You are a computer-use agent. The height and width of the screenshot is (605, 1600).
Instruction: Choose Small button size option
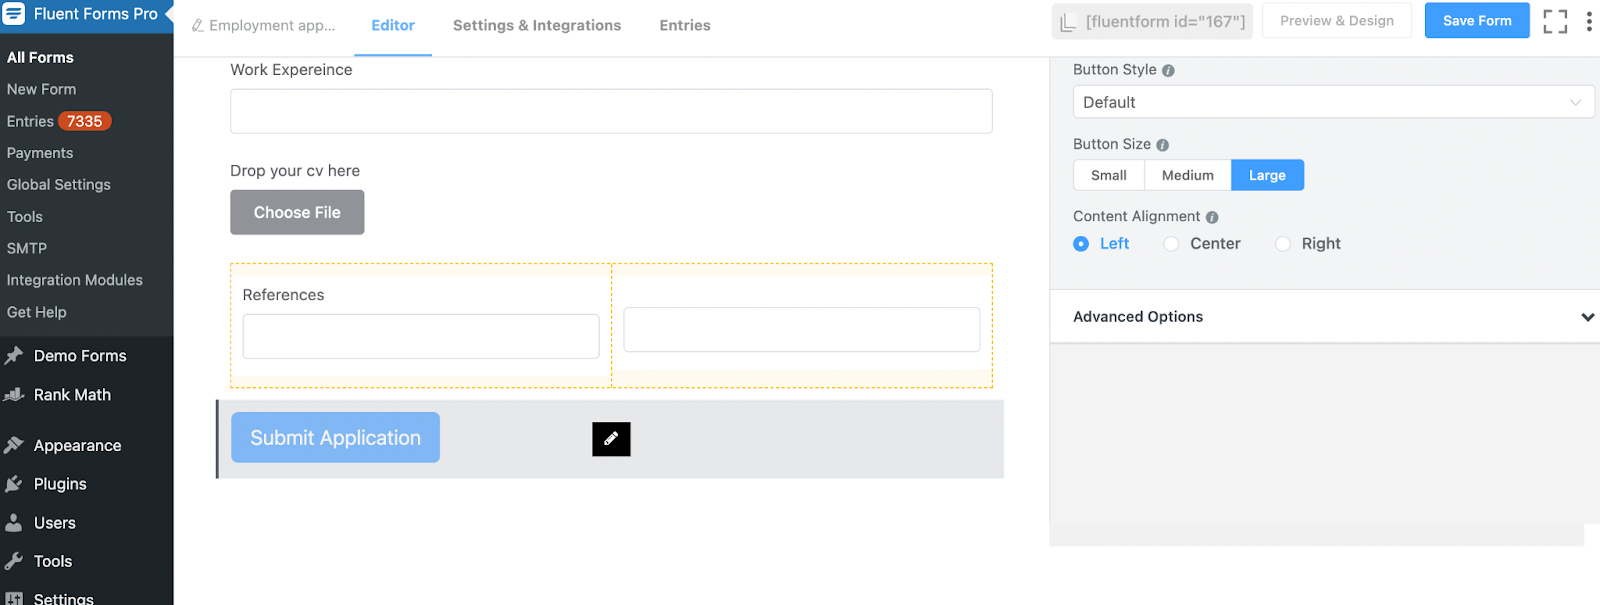tap(1109, 175)
